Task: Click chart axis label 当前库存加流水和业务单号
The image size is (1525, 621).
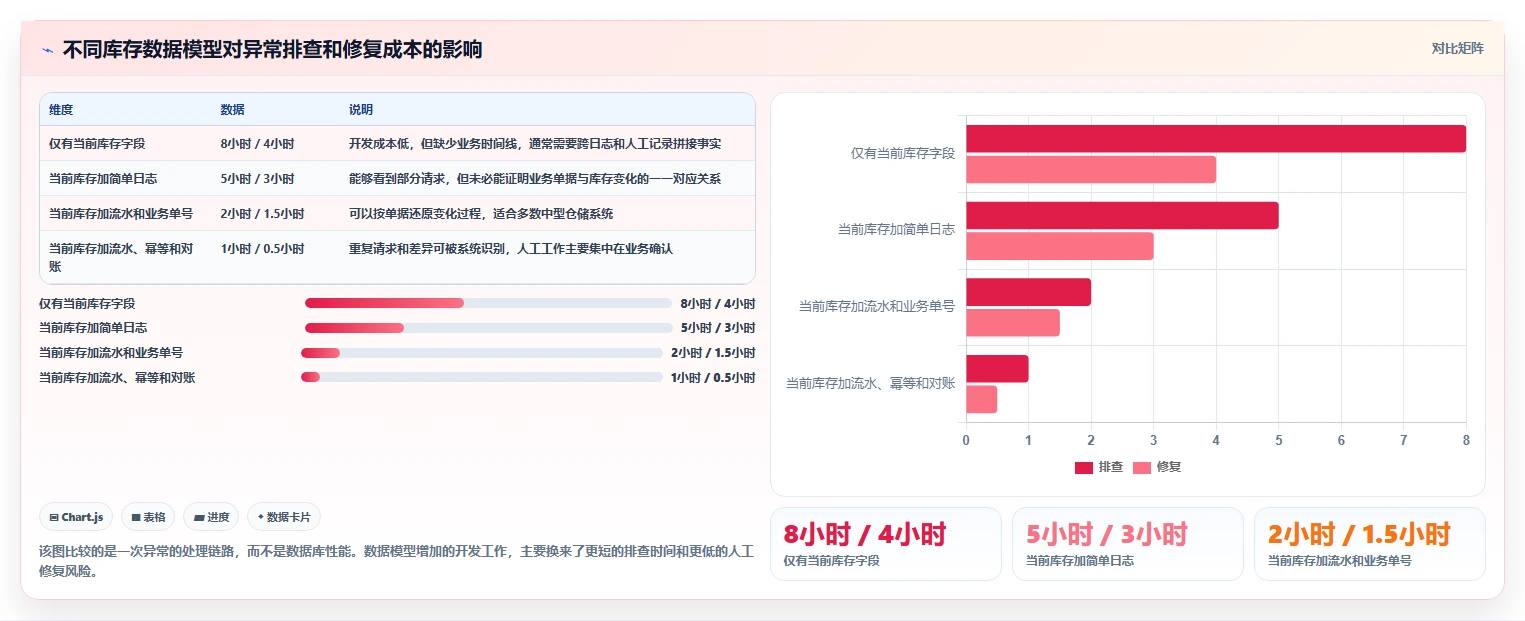Action: [x=877, y=307]
